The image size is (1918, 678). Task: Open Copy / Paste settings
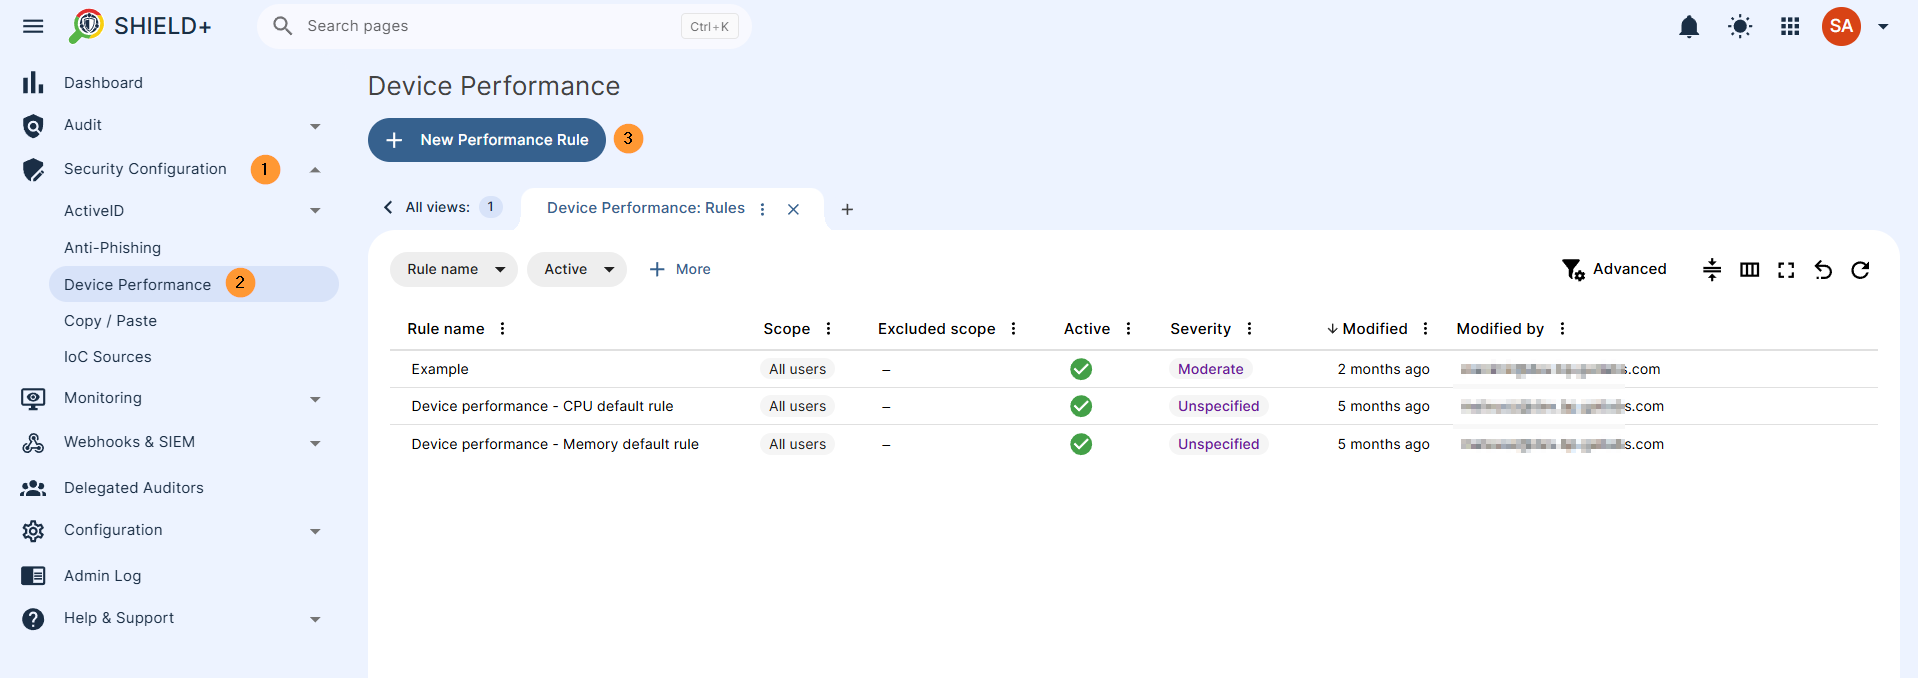[x=110, y=321]
